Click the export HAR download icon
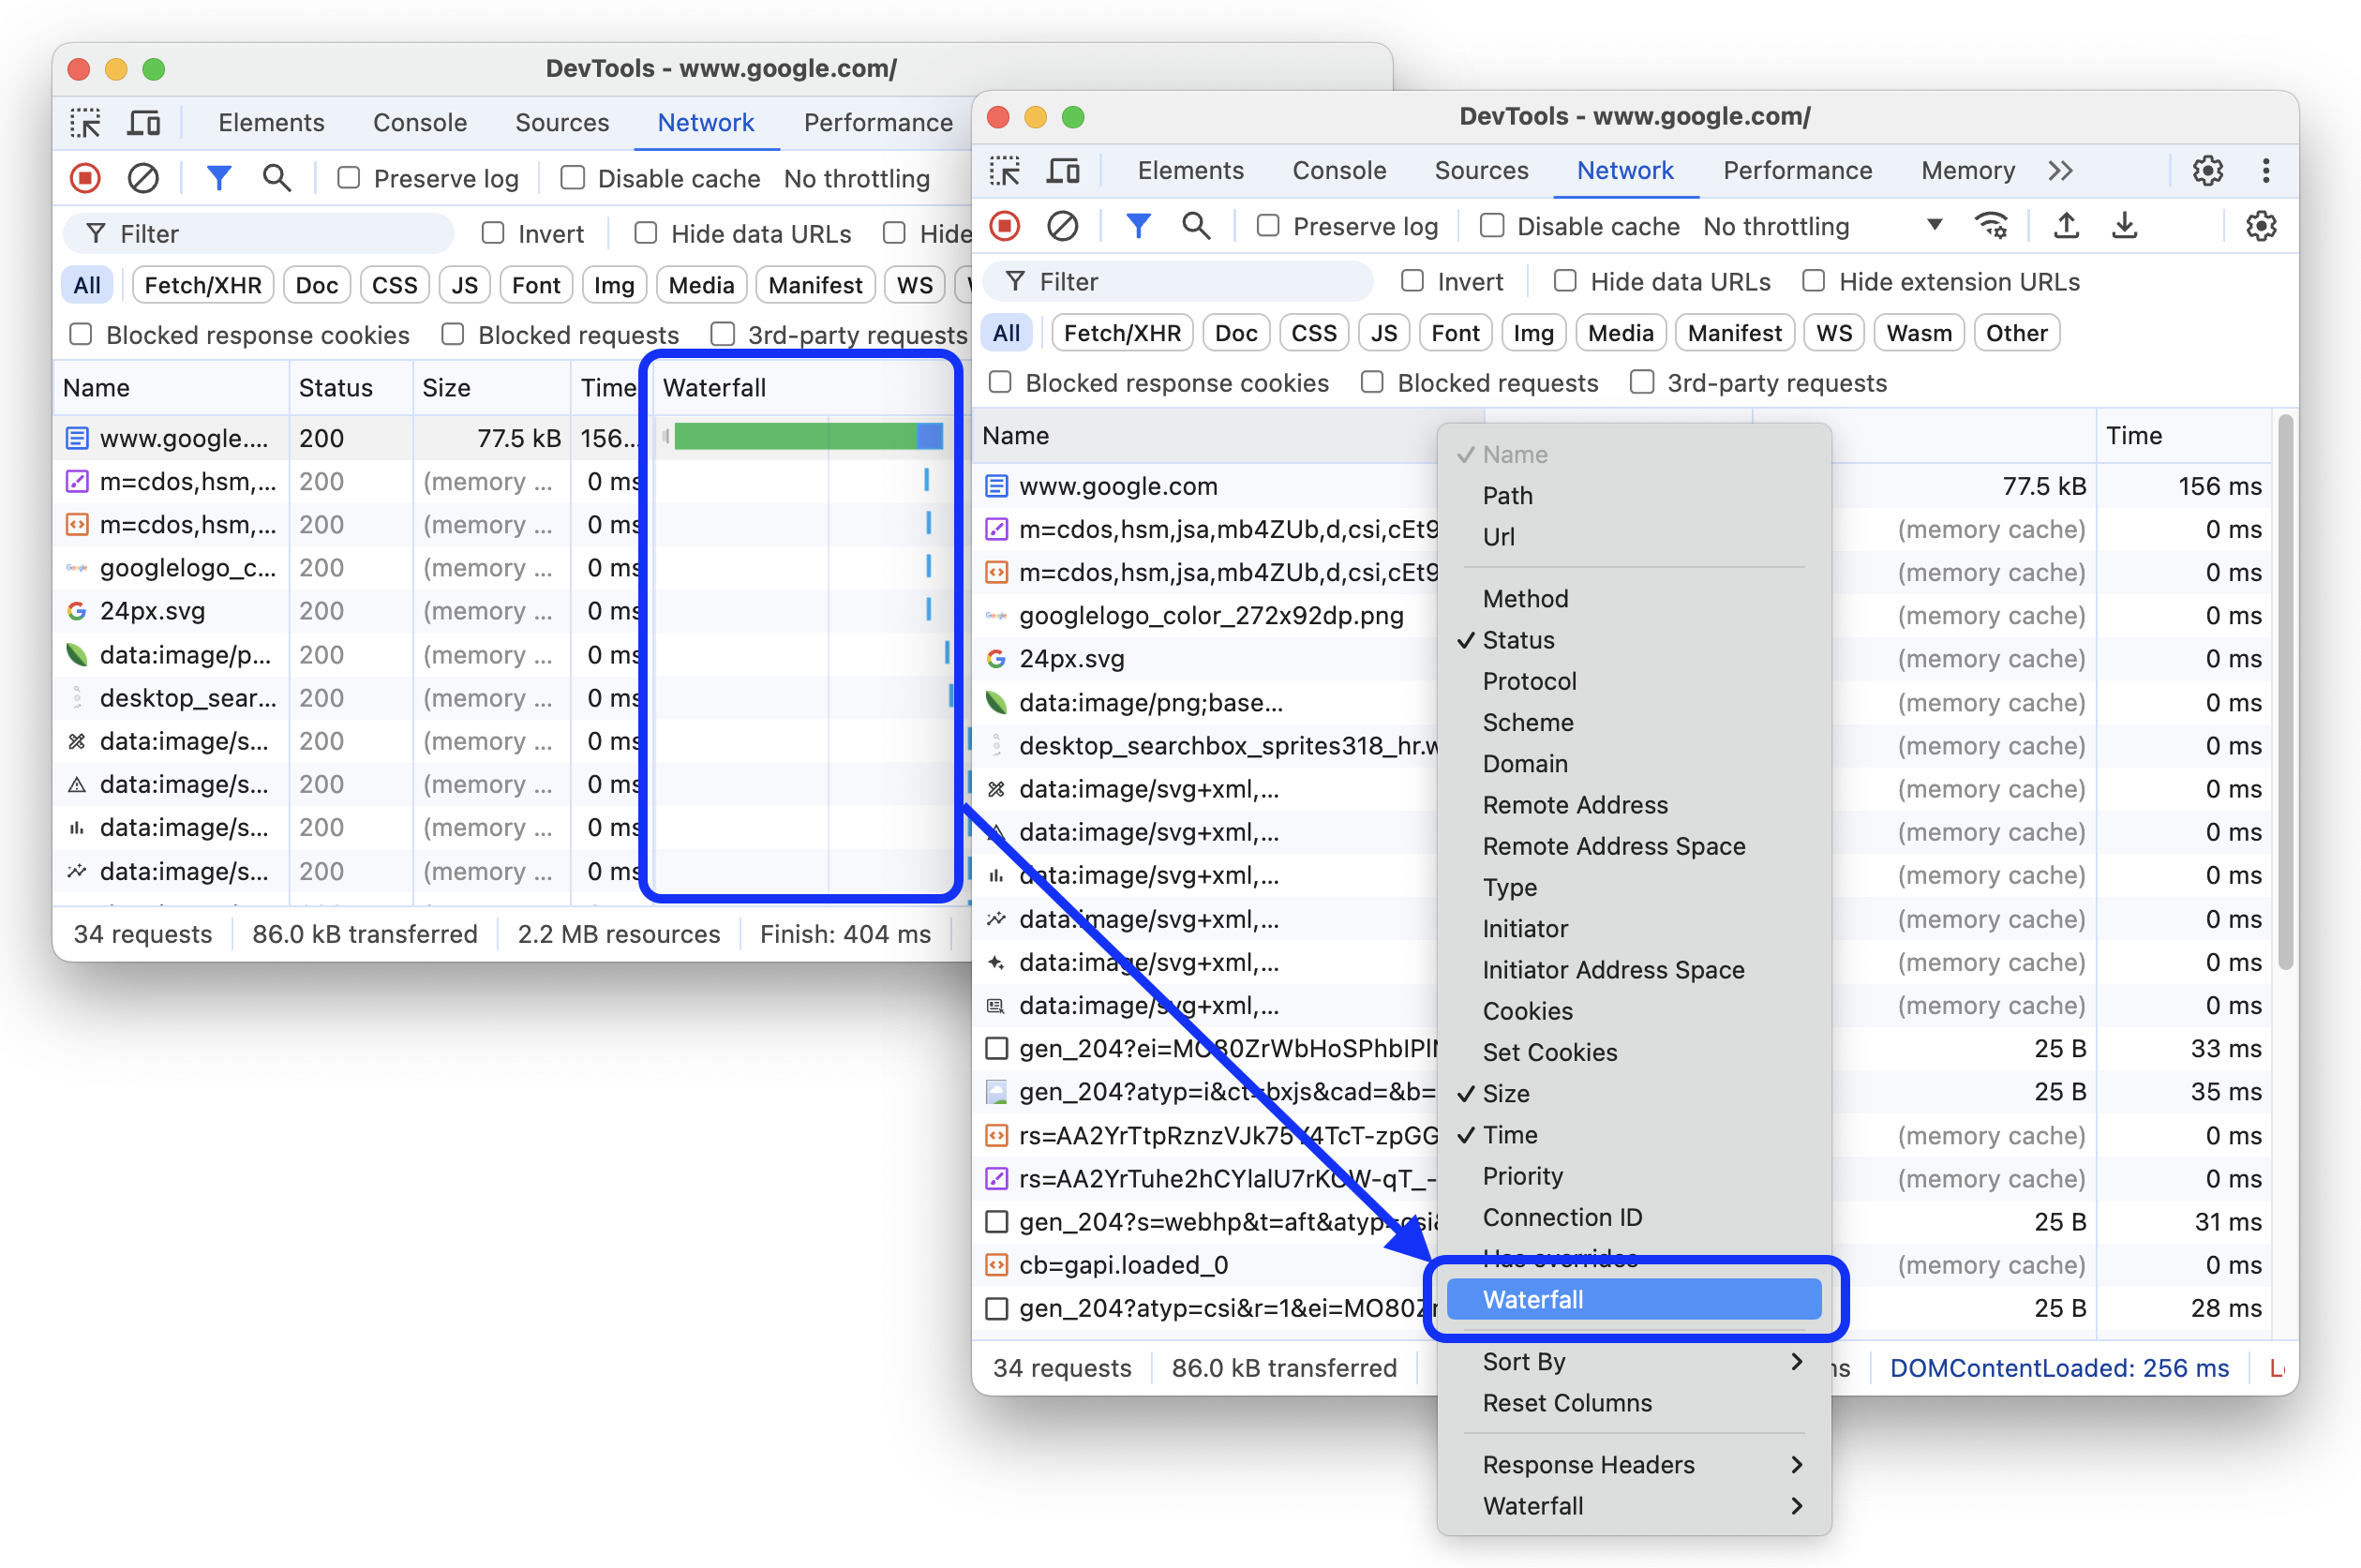This screenshot has width=2361, height=1568. (x=2123, y=226)
